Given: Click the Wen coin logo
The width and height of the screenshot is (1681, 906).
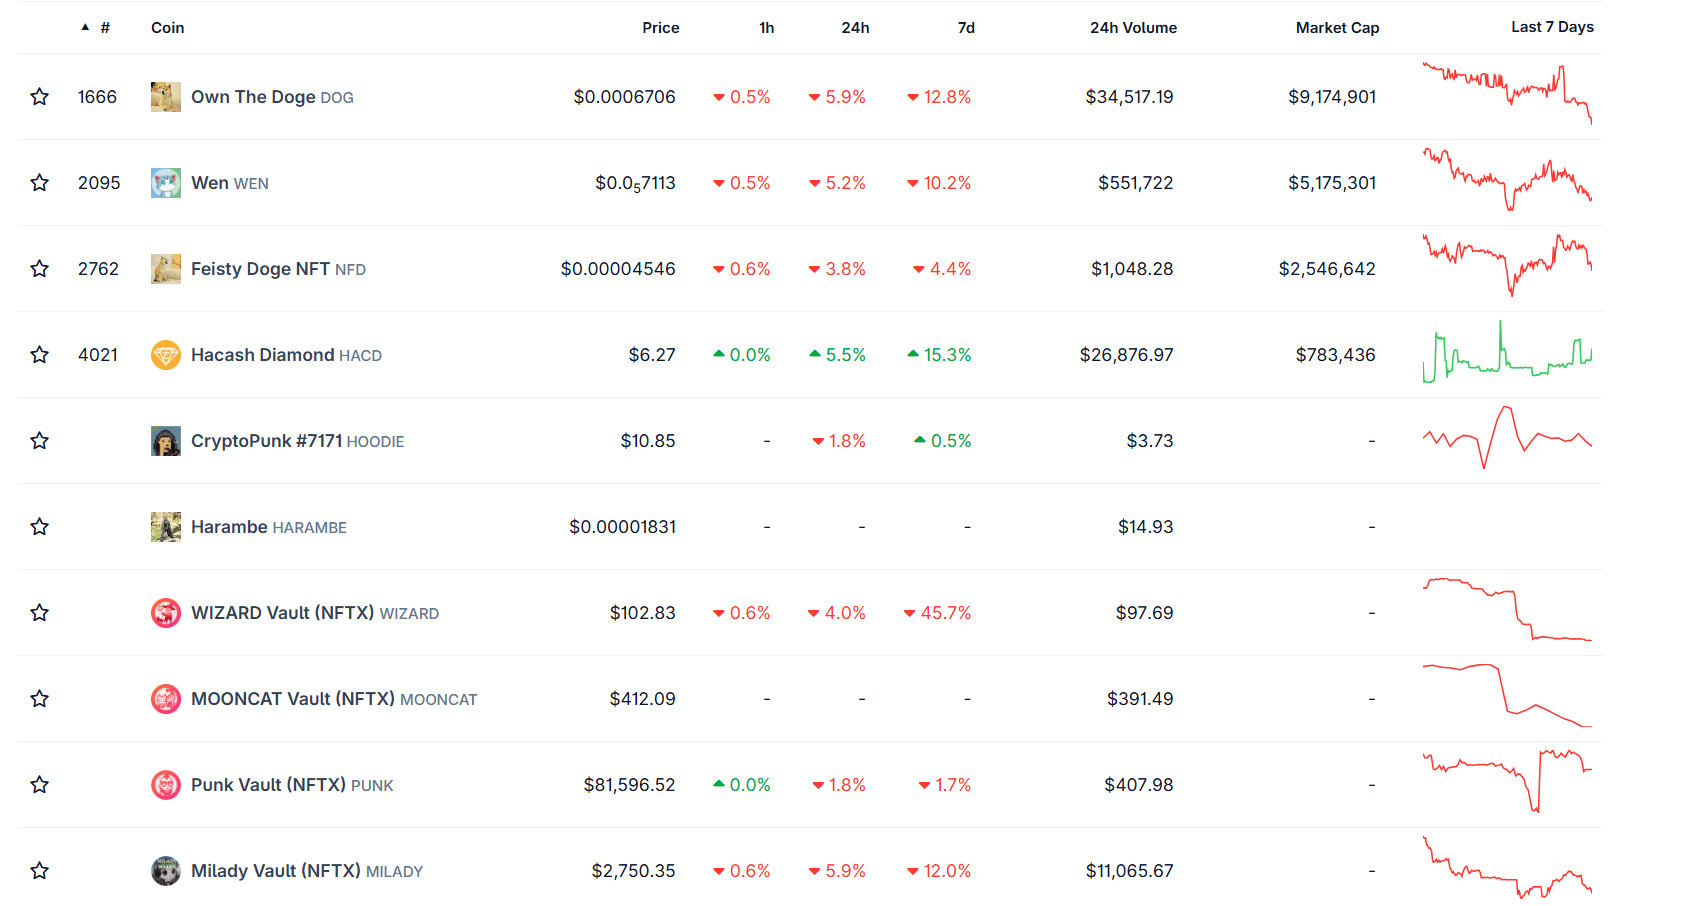Looking at the screenshot, I should (166, 183).
